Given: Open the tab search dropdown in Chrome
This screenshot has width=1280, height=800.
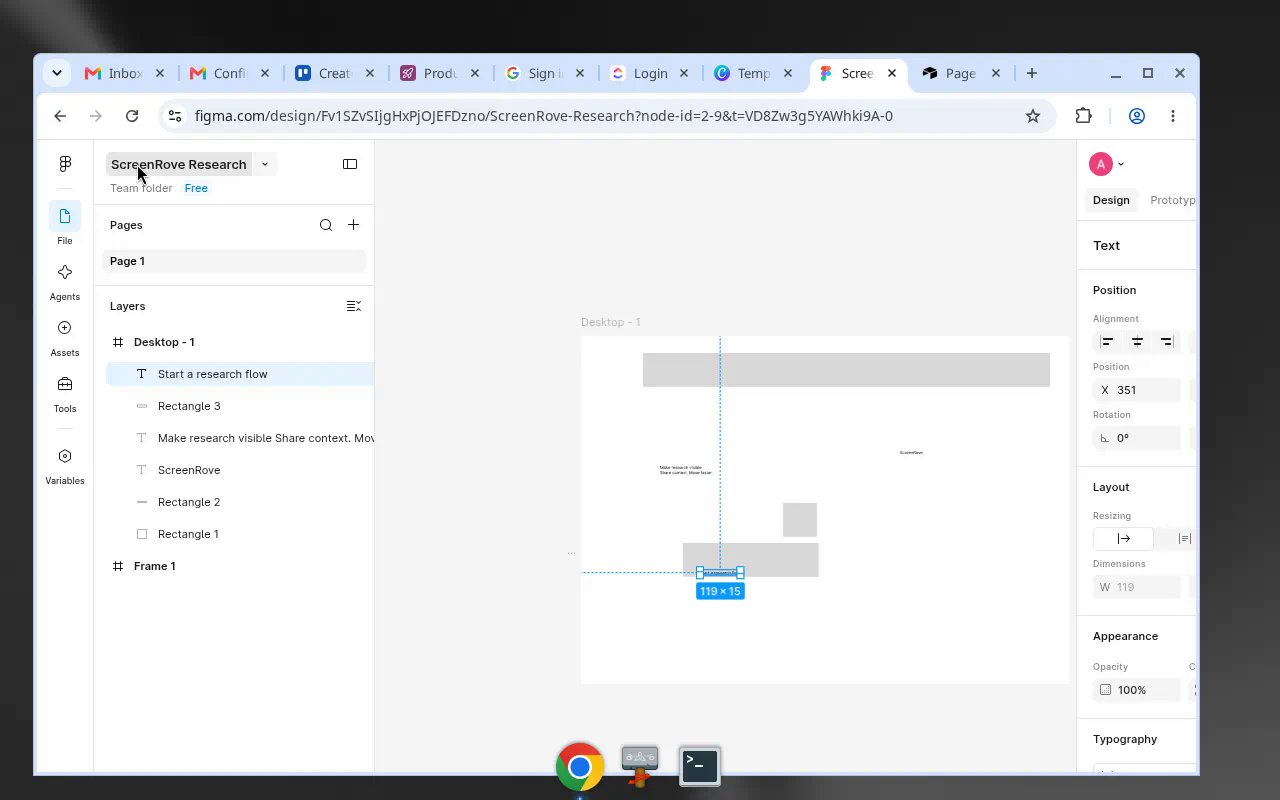Looking at the screenshot, I should pos(57,73).
